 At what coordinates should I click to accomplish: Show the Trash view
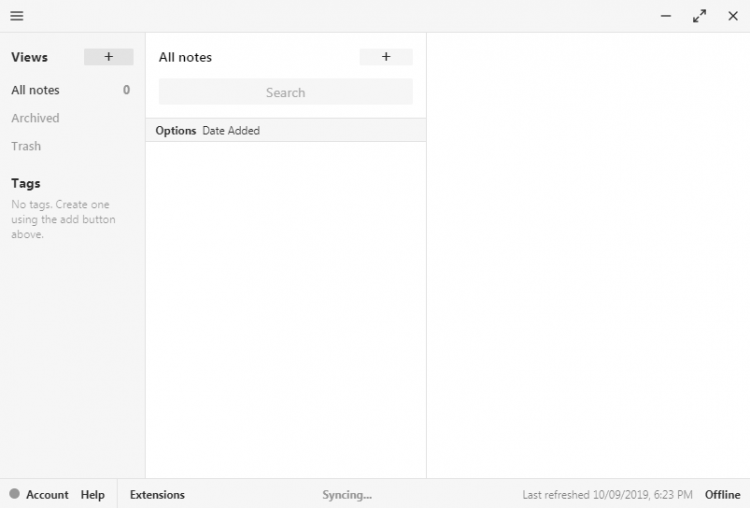tap(26, 146)
